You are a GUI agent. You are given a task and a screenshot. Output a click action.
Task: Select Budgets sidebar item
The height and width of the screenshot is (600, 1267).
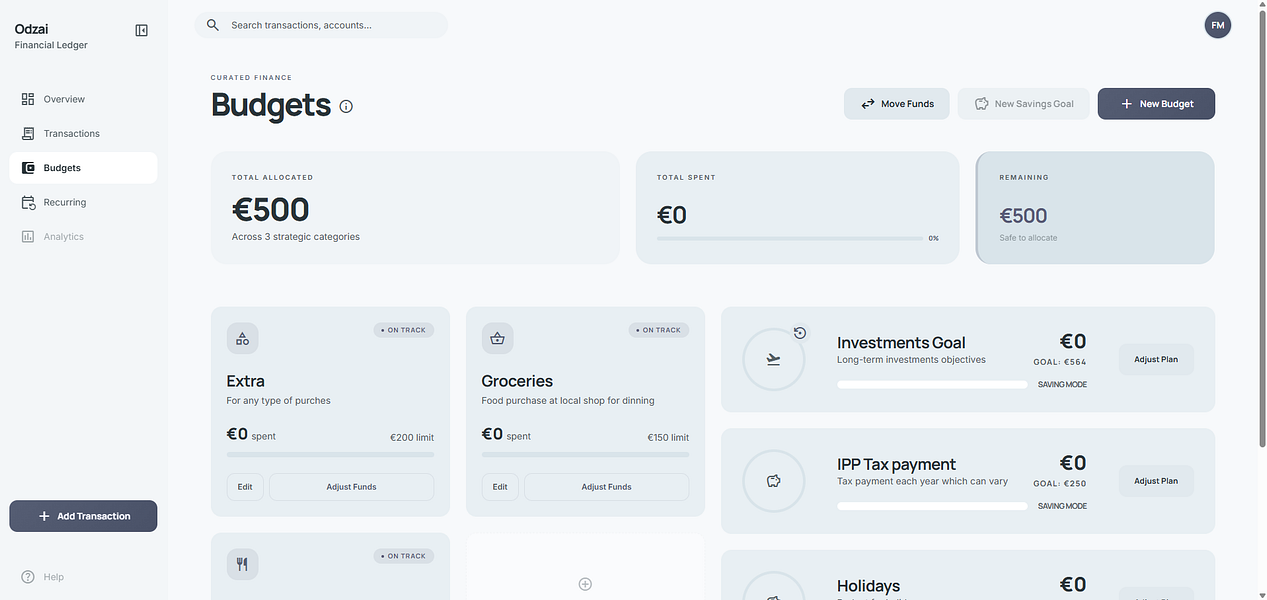83,168
